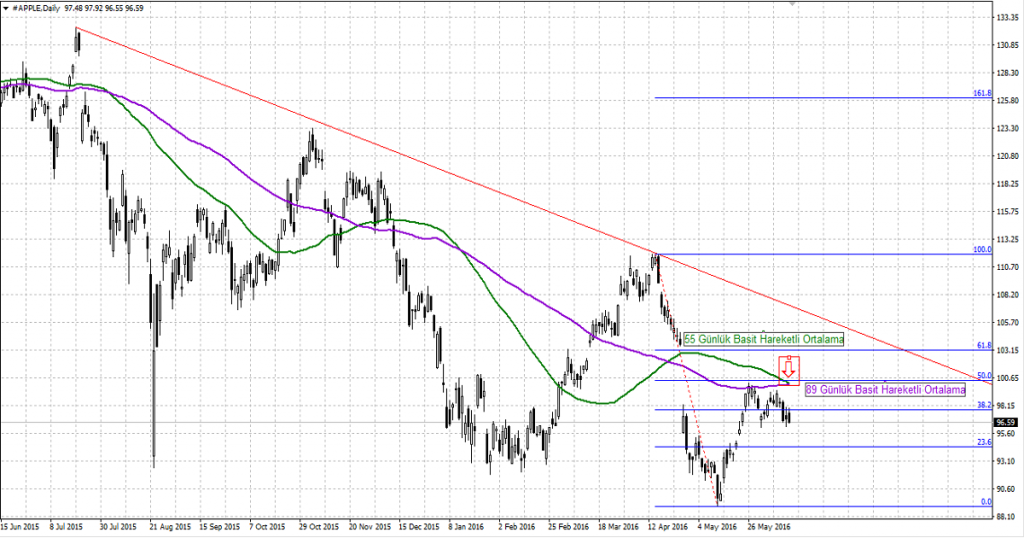The width and height of the screenshot is (1024, 538).
Task: Click 108.20 on the price axis
Action: click(x=1008, y=294)
